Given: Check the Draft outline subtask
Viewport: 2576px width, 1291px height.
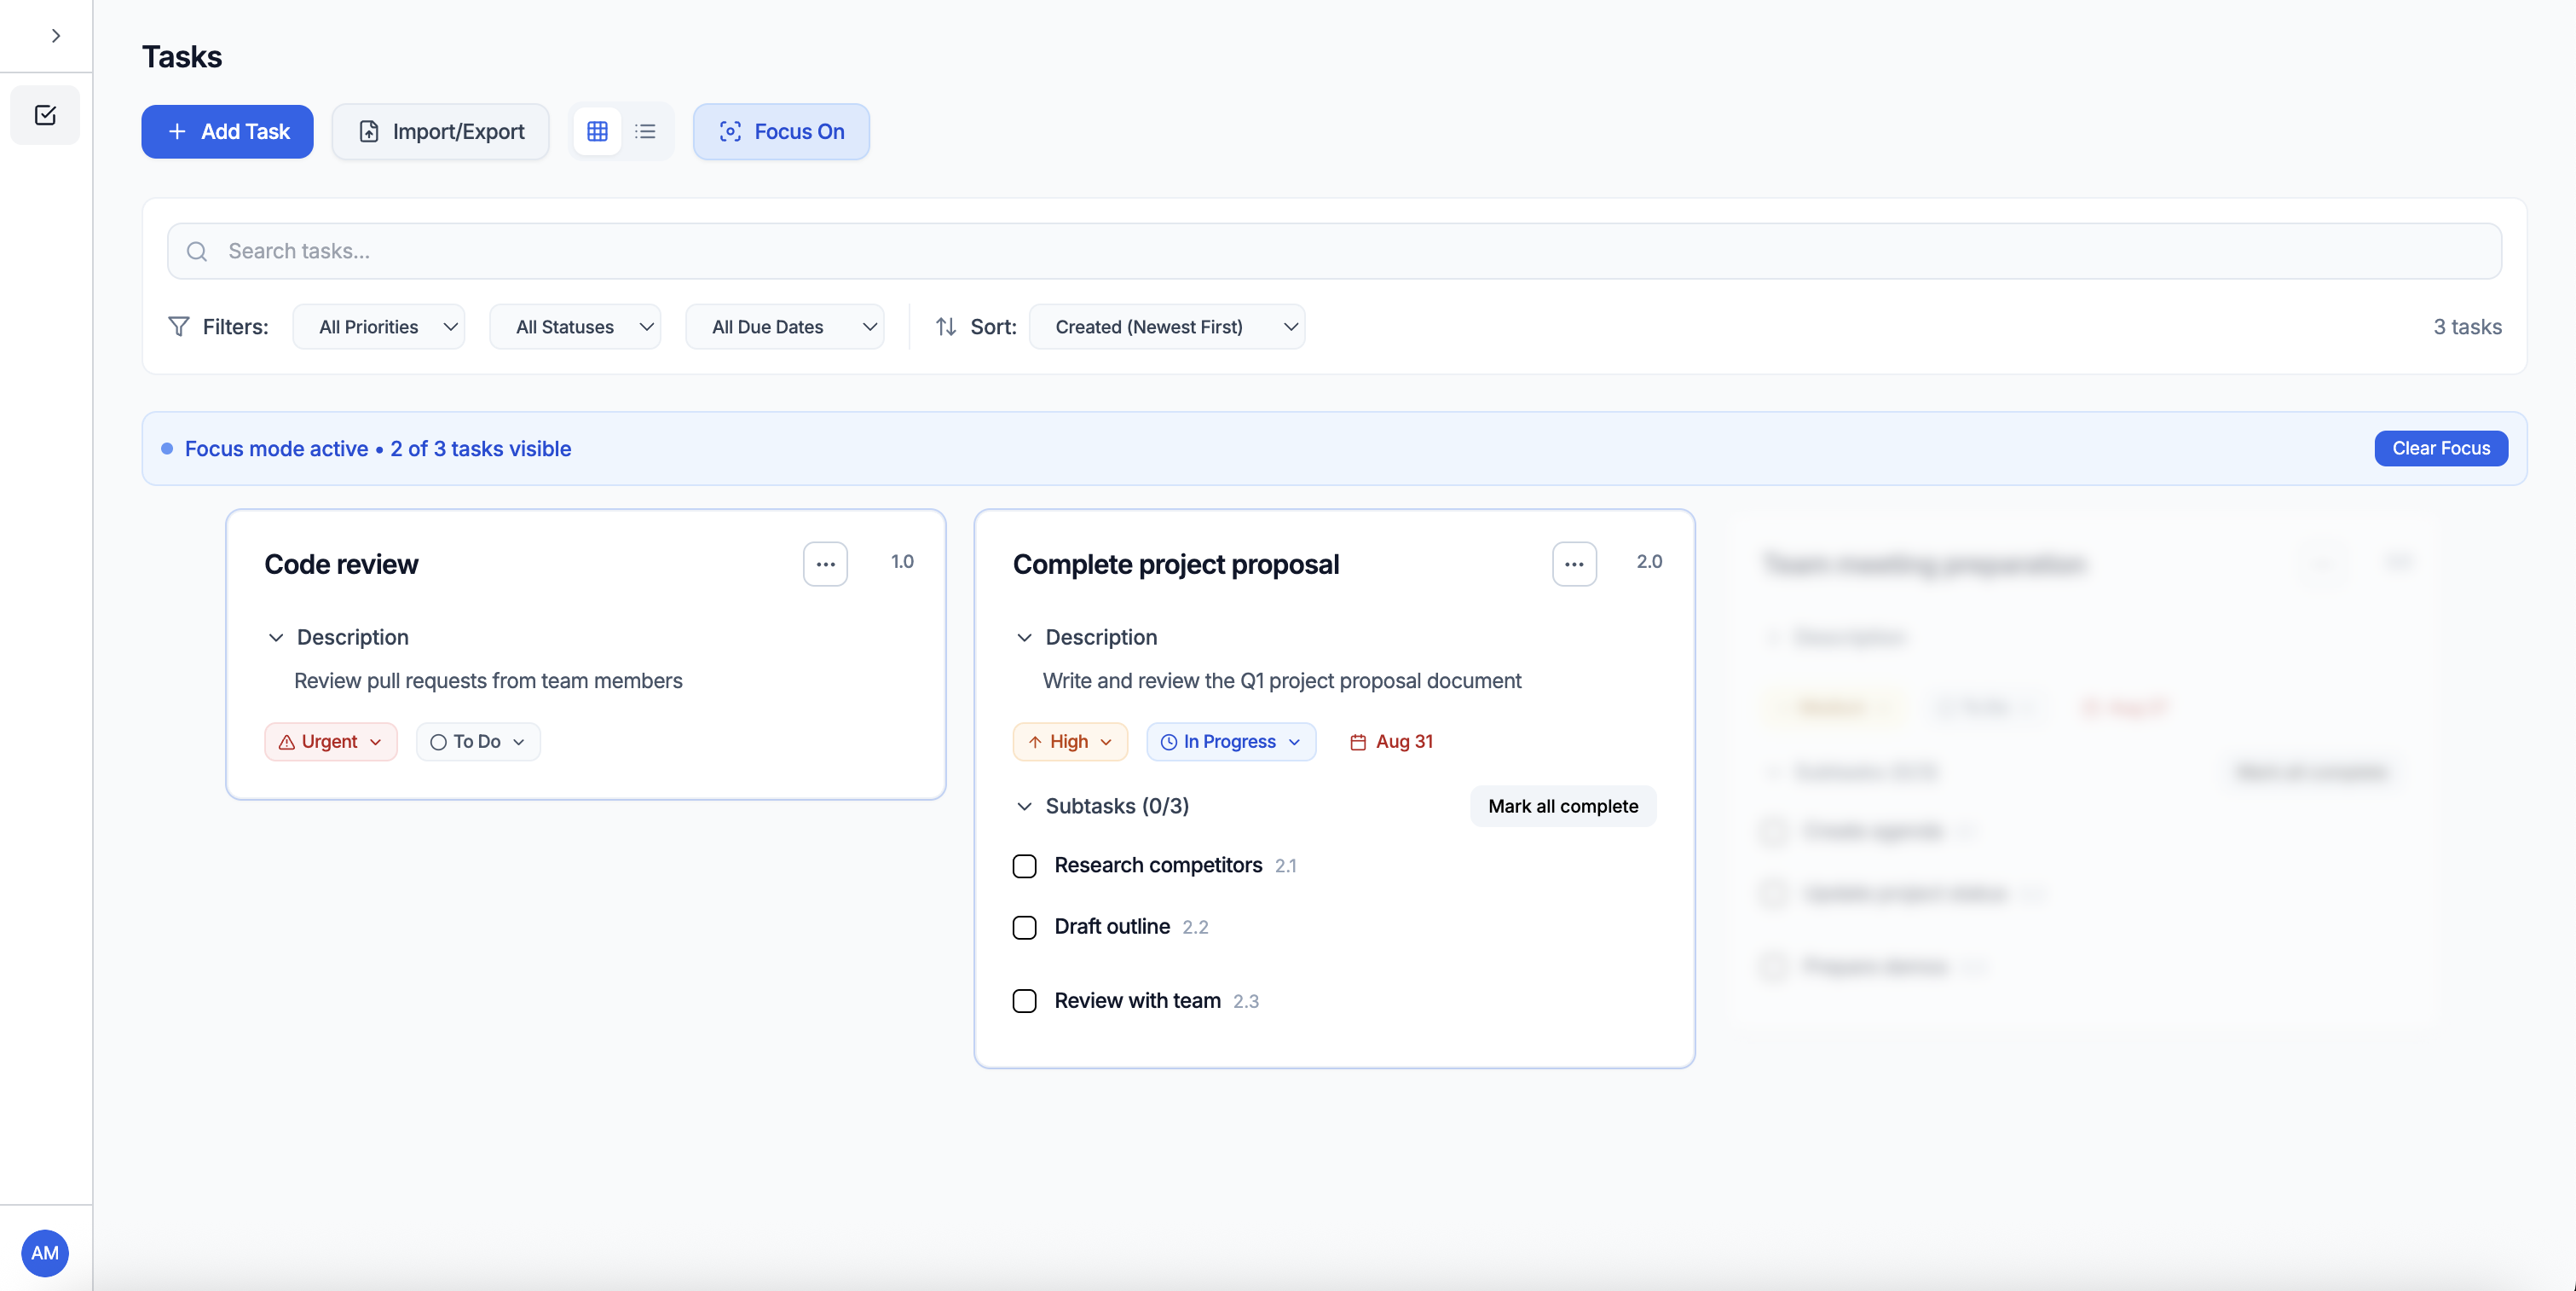Looking at the screenshot, I should click(x=1024, y=927).
